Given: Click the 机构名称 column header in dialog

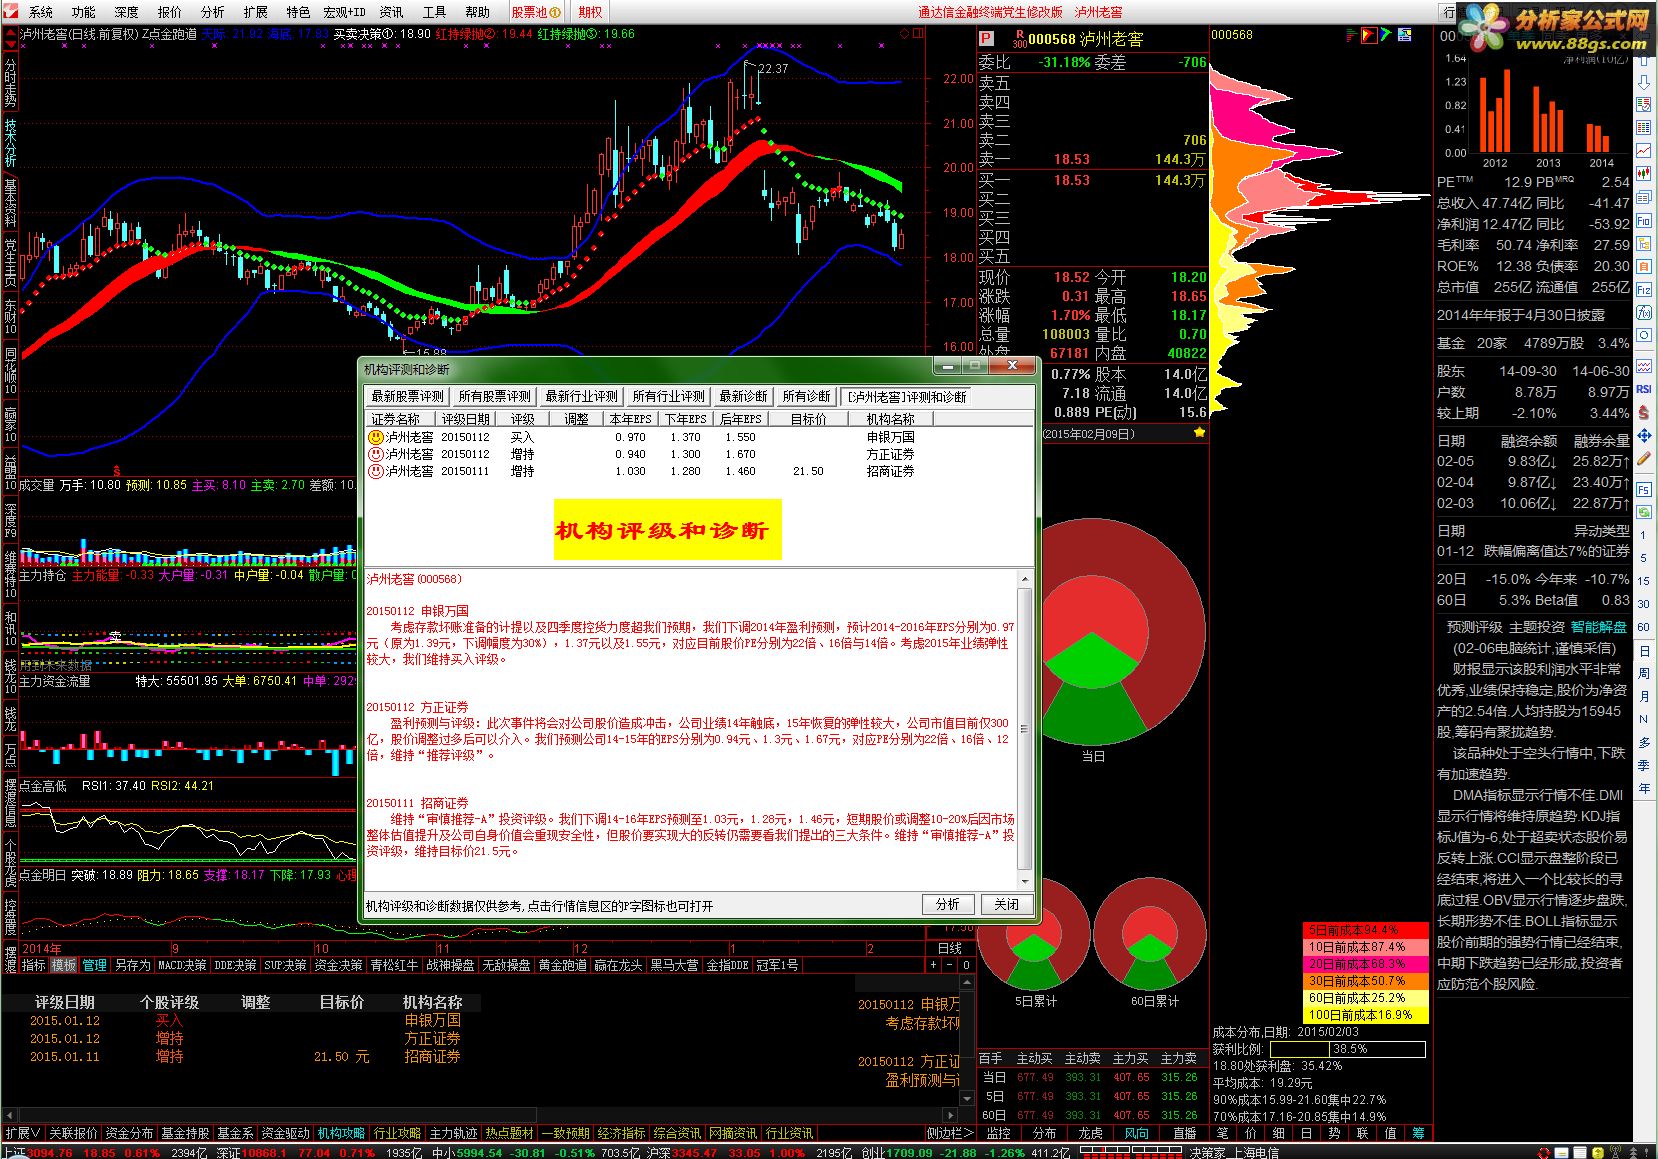Looking at the screenshot, I should pyautogui.click(x=890, y=419).
